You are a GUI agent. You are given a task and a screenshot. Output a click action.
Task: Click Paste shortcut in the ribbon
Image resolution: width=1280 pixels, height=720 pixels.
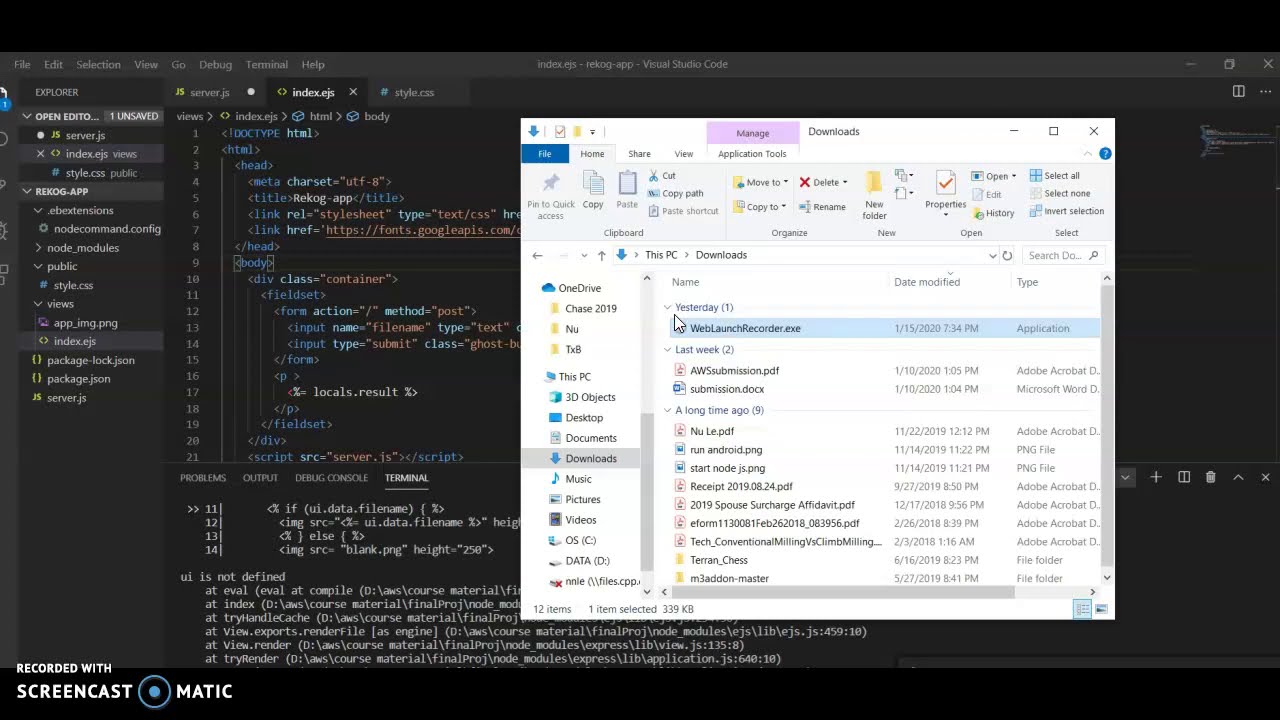[683, 211]
